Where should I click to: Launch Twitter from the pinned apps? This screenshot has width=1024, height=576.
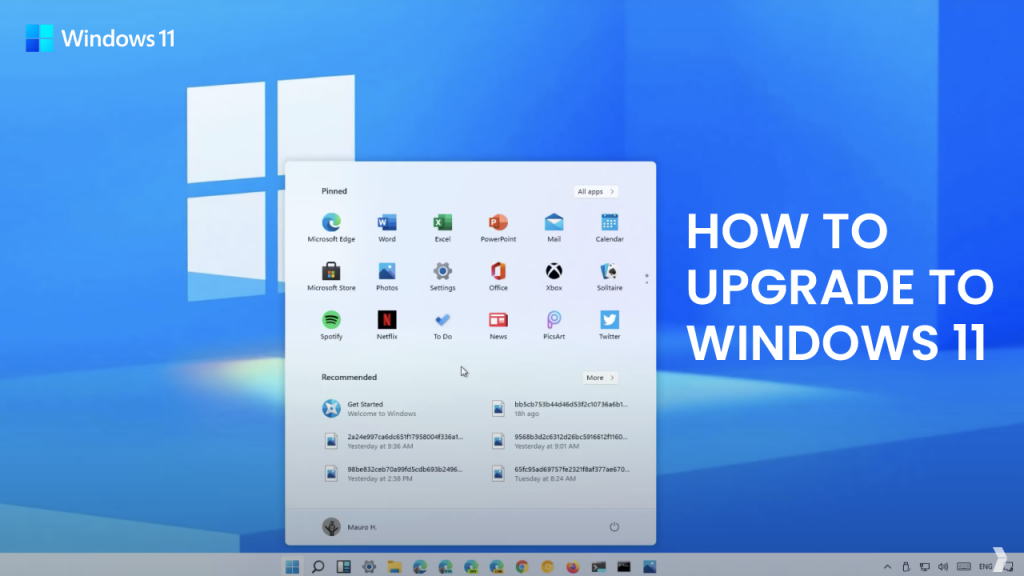tap(610, 321)
